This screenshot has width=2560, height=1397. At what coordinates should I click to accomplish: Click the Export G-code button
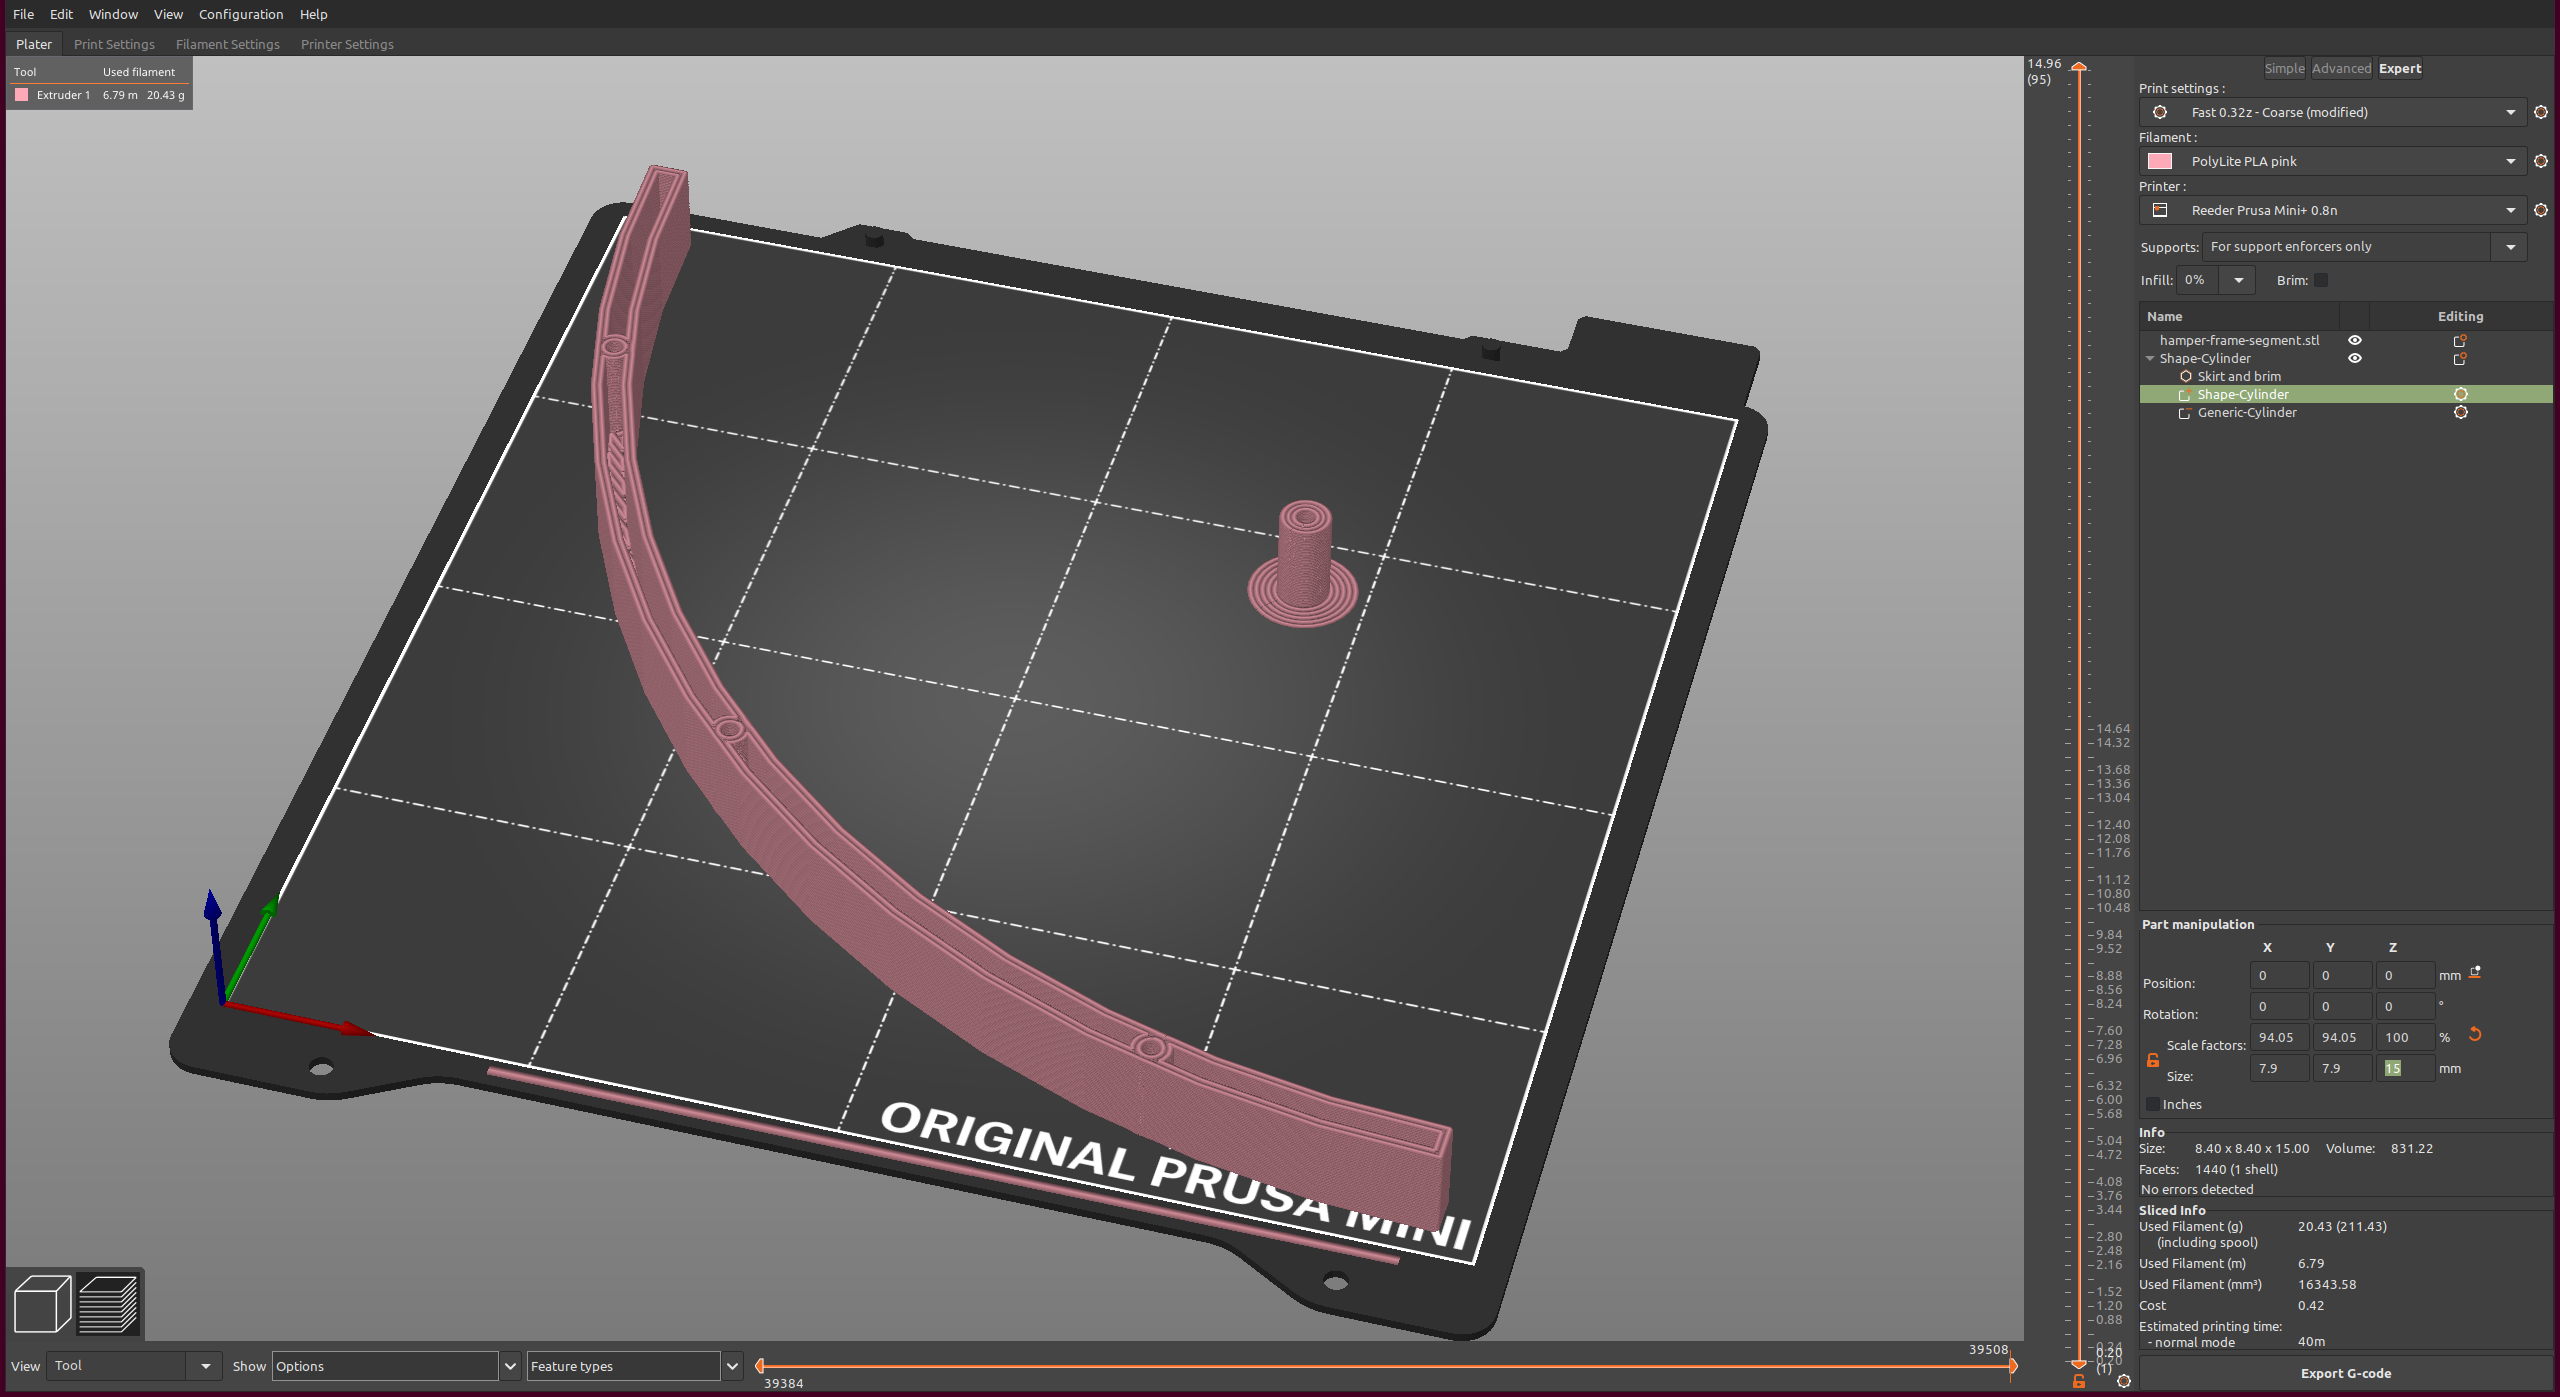(2346, 1373)
